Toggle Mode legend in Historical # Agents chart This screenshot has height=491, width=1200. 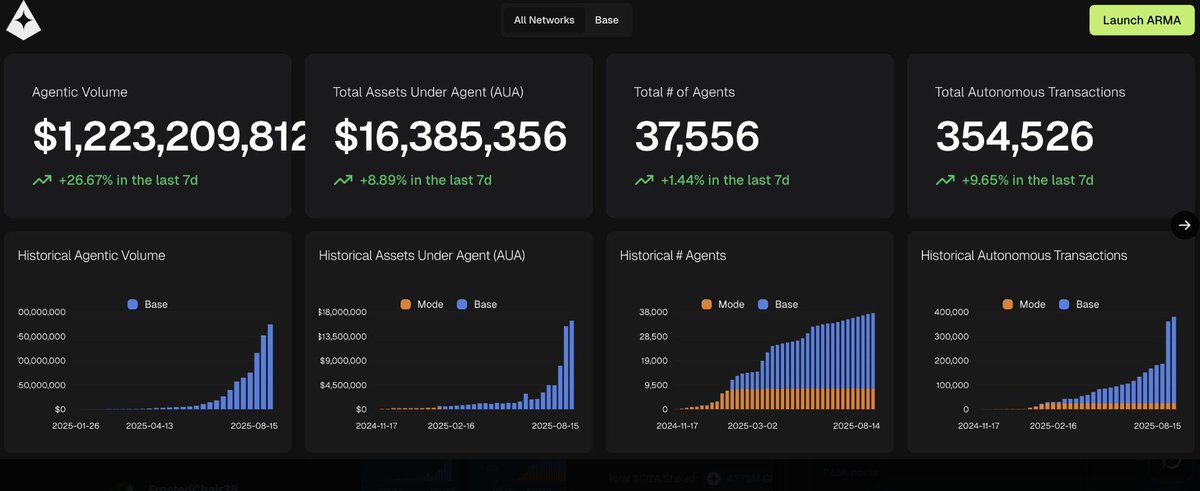tap(722, 304)
